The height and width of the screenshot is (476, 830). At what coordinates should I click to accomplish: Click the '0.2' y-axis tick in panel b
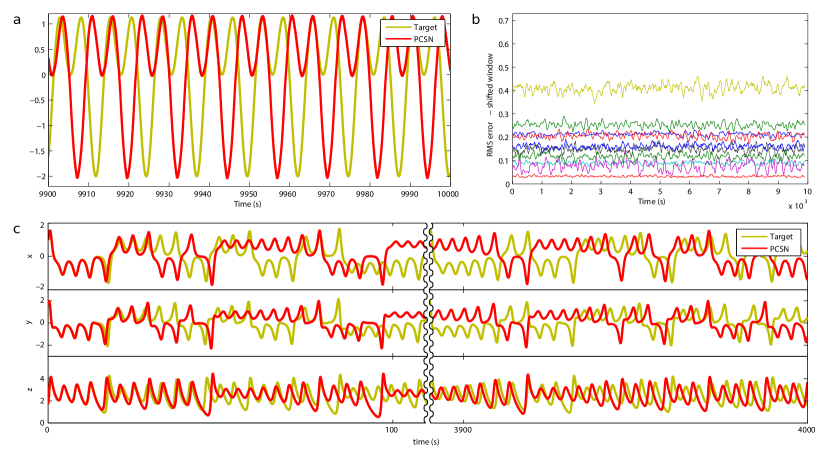tap(503, 138)
